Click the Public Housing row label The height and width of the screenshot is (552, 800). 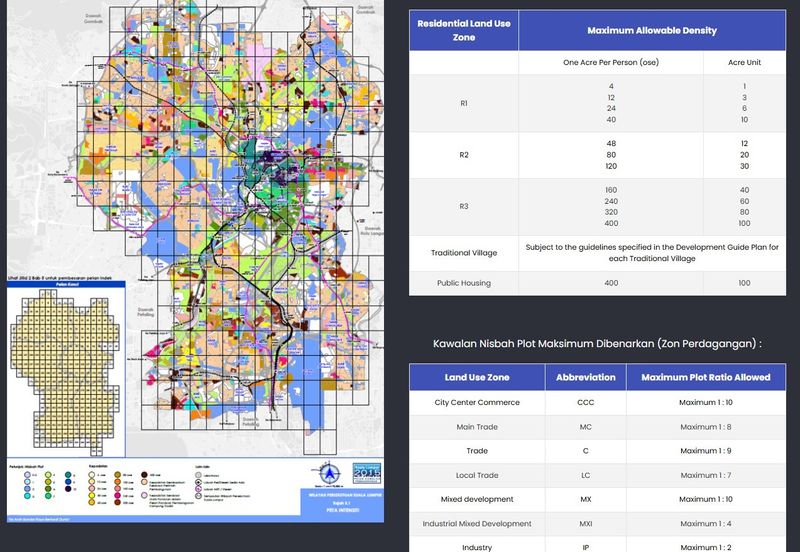click(x=463, y=283)
